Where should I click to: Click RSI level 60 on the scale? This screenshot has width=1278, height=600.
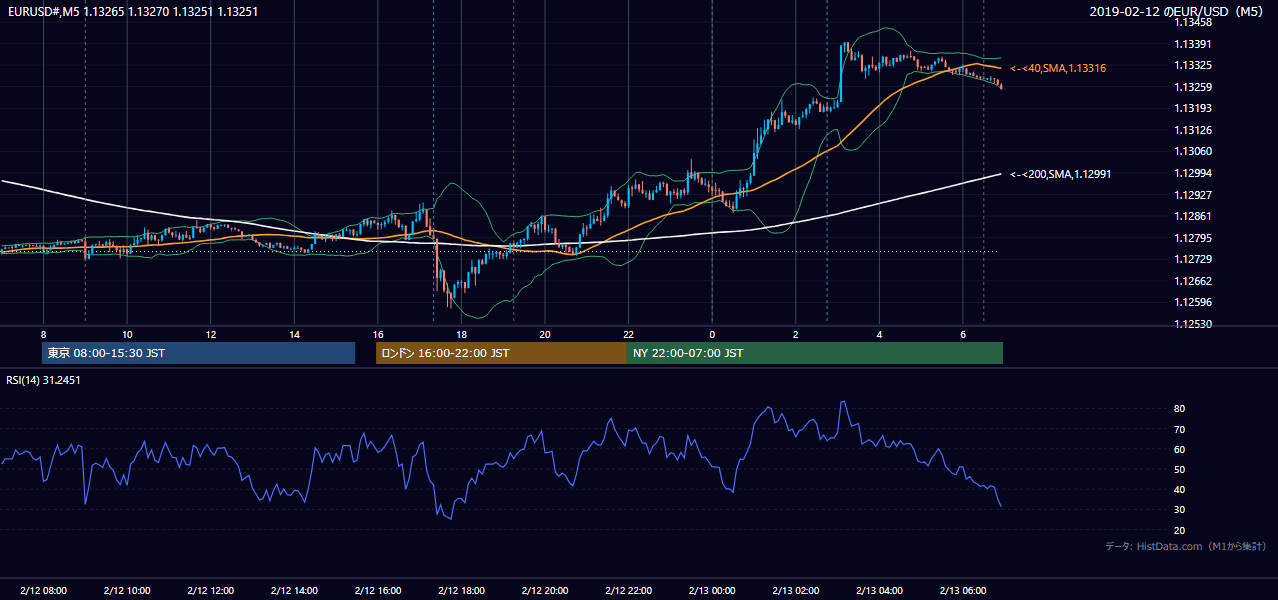pos(1179,449)
